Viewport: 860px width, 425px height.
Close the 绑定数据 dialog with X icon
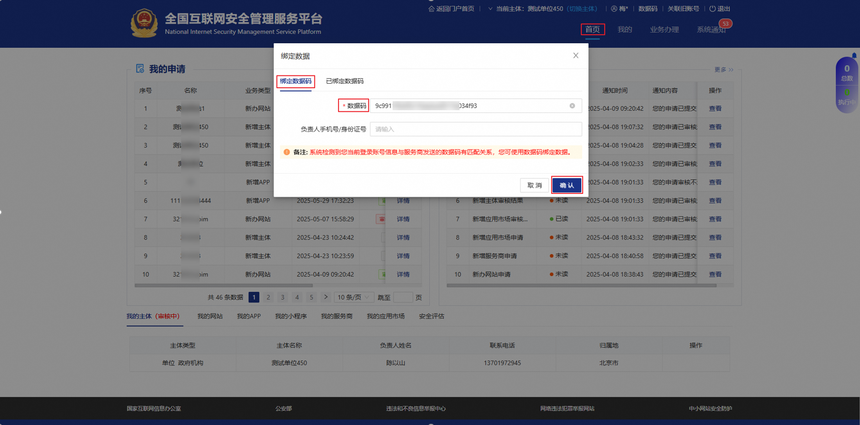(x=575, y=56)
